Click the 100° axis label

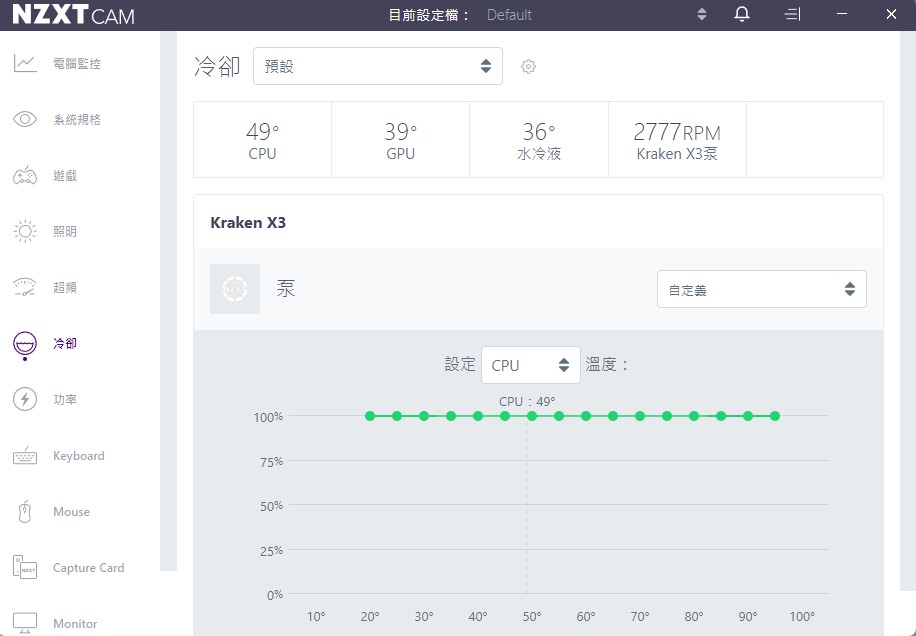[802, 617]
